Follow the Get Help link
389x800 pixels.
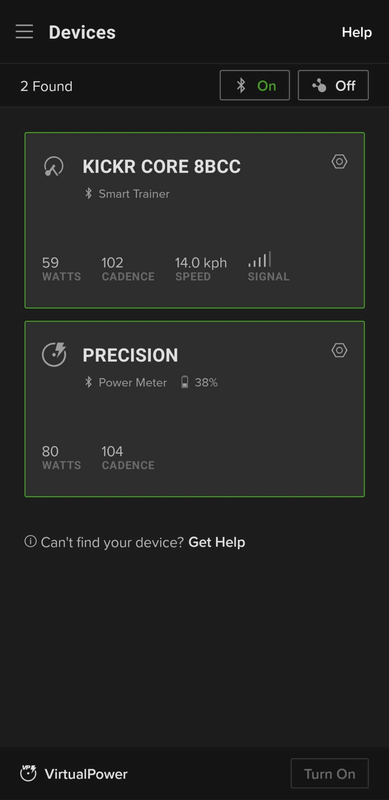(217, 542)
